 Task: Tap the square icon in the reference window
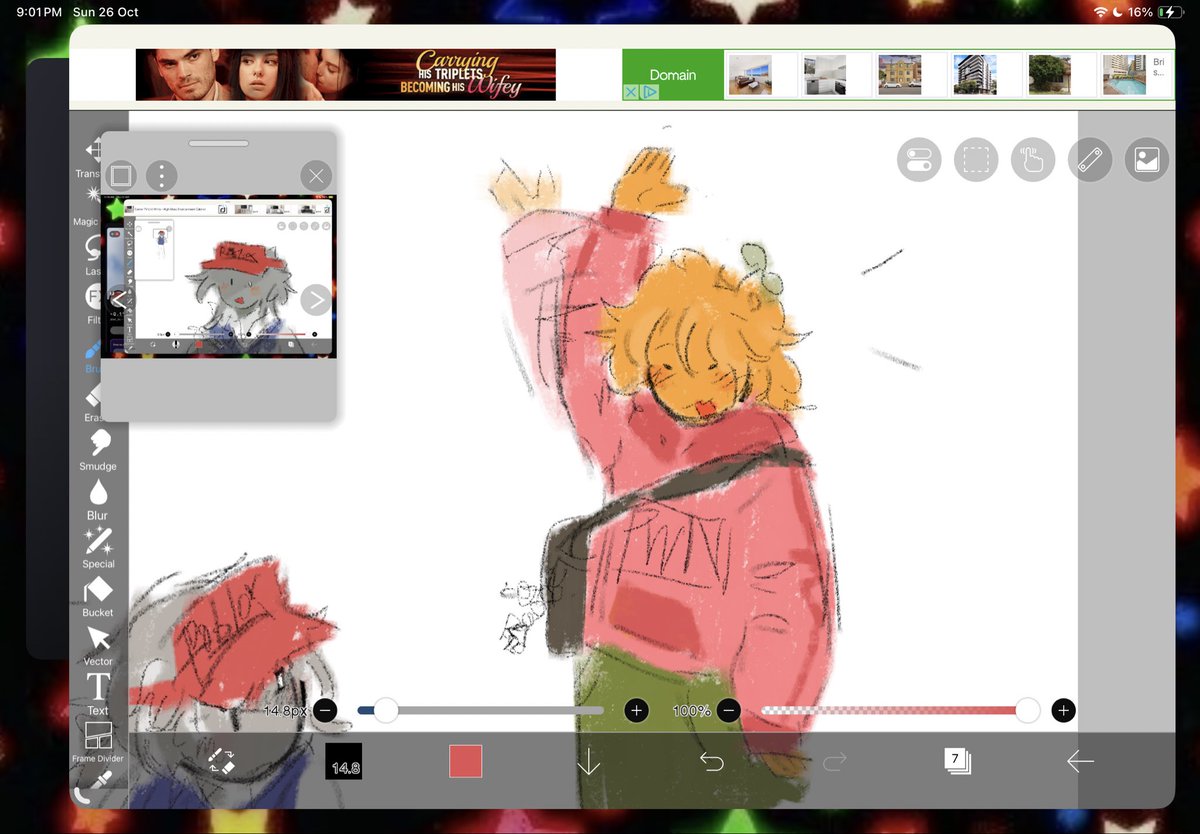121,176
